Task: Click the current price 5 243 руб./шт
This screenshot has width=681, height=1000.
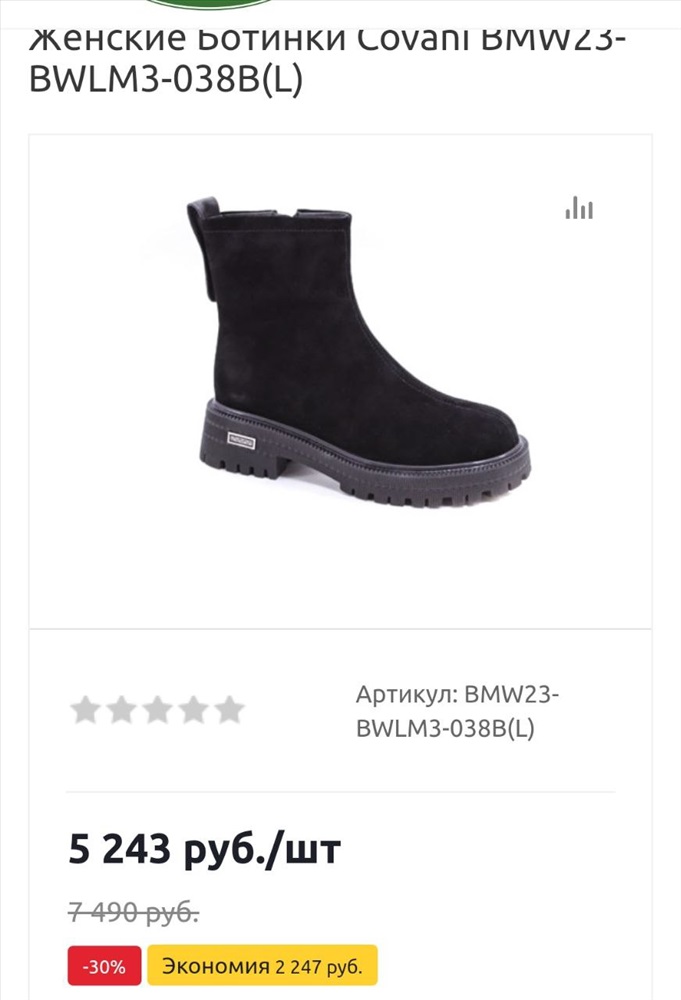Action: click(x=205, y=850)
